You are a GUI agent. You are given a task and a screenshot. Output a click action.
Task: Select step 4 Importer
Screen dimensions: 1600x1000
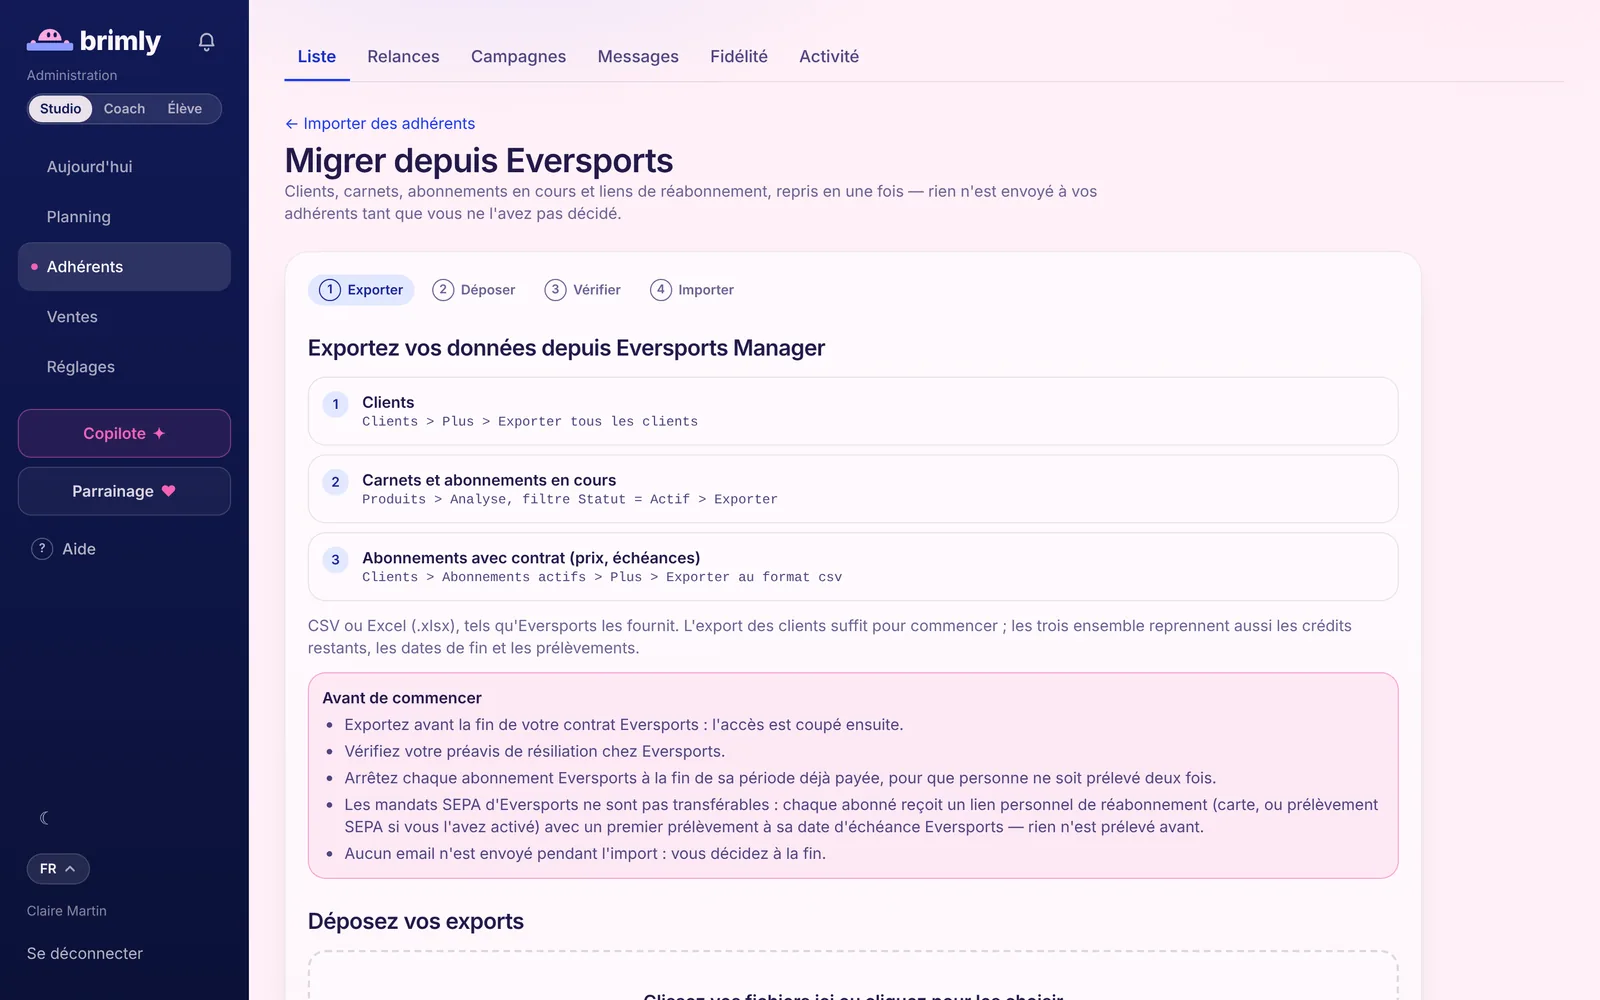(x=692, y=290)
